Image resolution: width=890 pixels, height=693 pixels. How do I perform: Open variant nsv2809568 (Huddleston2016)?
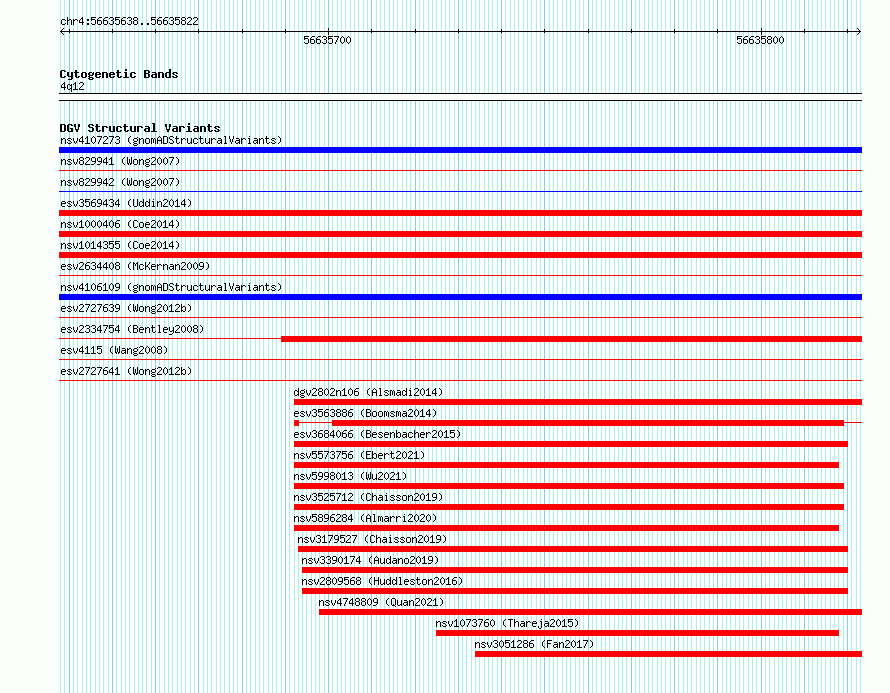click(x=382, y=581)
